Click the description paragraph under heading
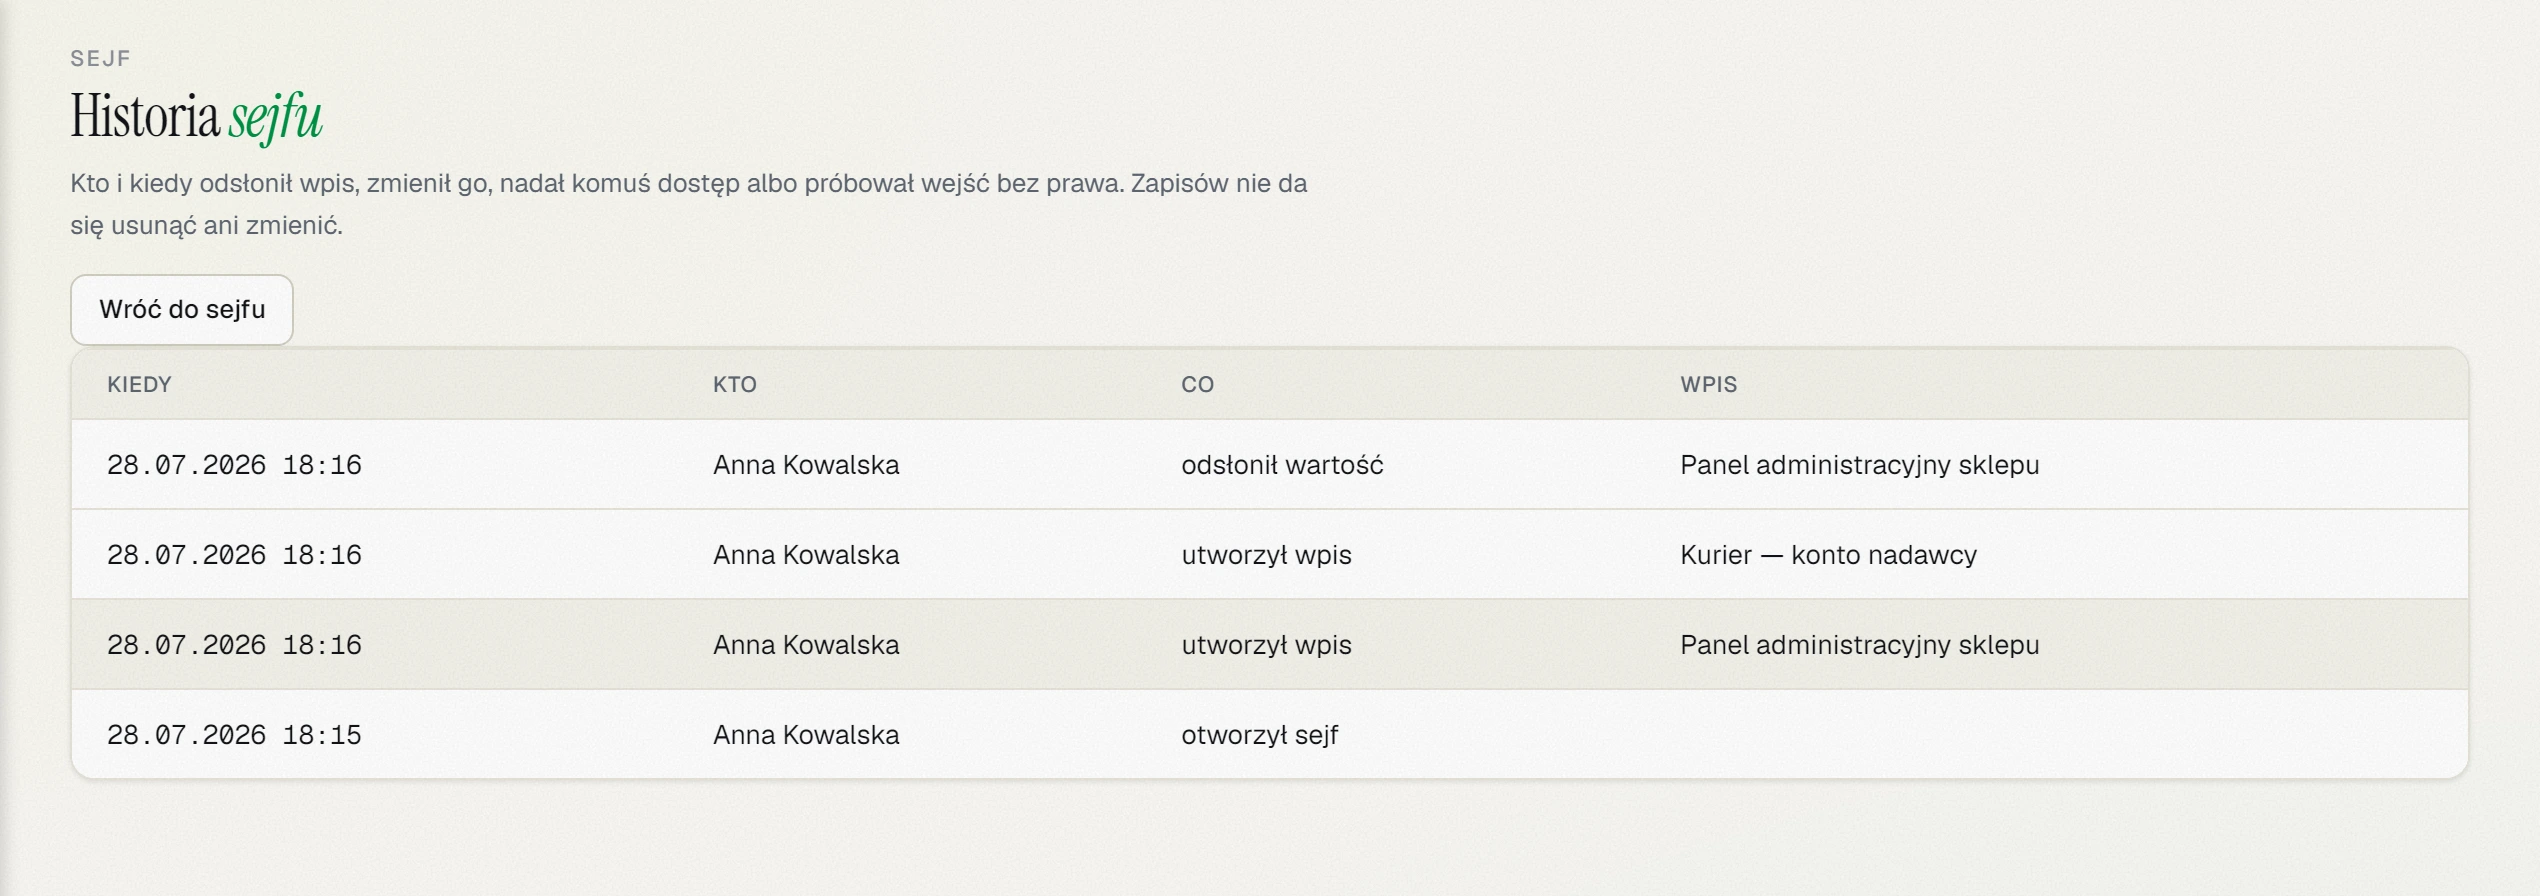The width and height of the screenshot is (2540, 896). point(688,204)
